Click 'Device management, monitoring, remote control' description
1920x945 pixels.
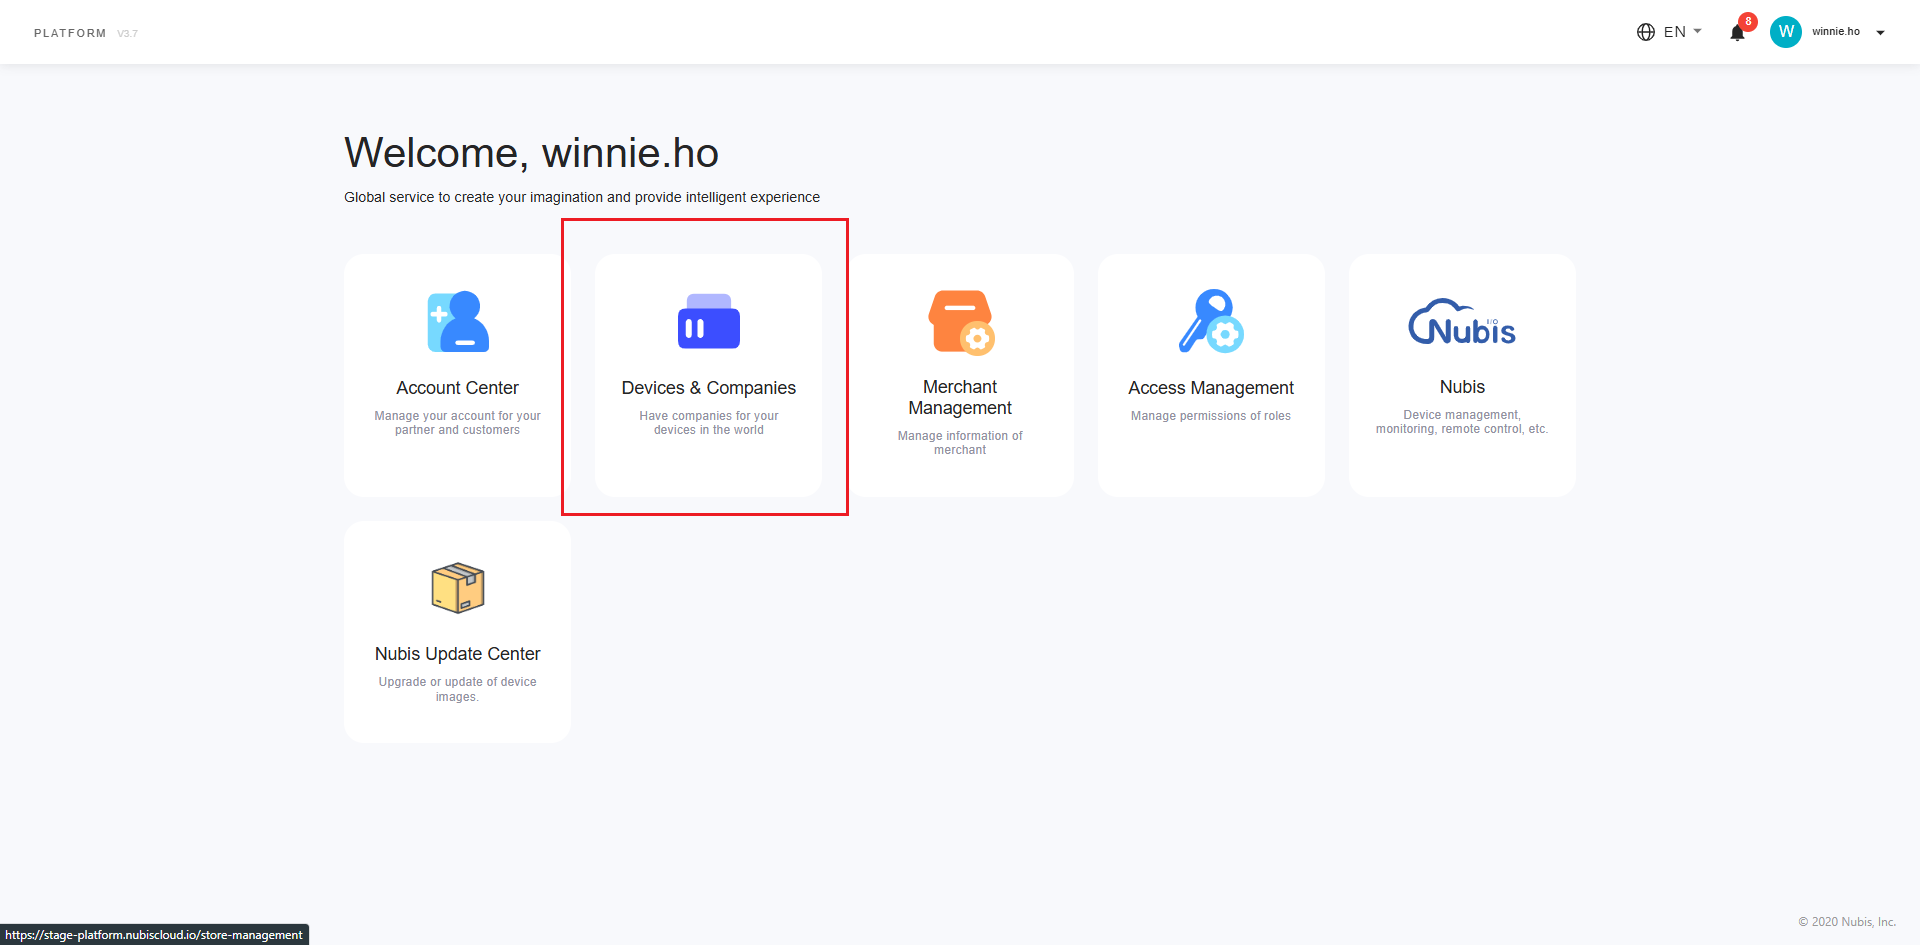pos(1462,422)
